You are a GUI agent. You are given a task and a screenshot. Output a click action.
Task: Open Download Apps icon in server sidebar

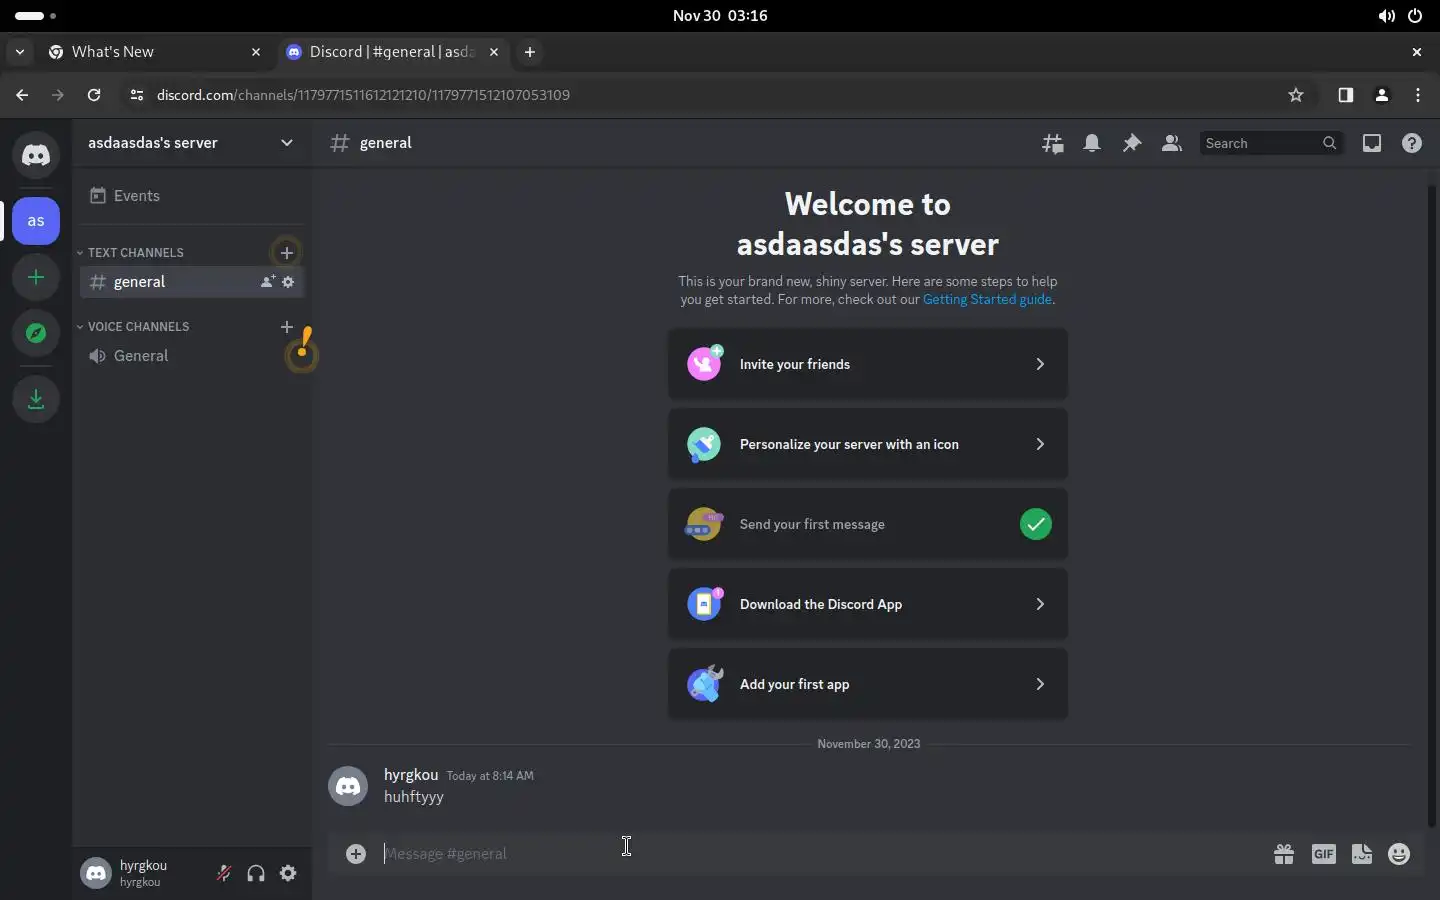coord(36,399)
